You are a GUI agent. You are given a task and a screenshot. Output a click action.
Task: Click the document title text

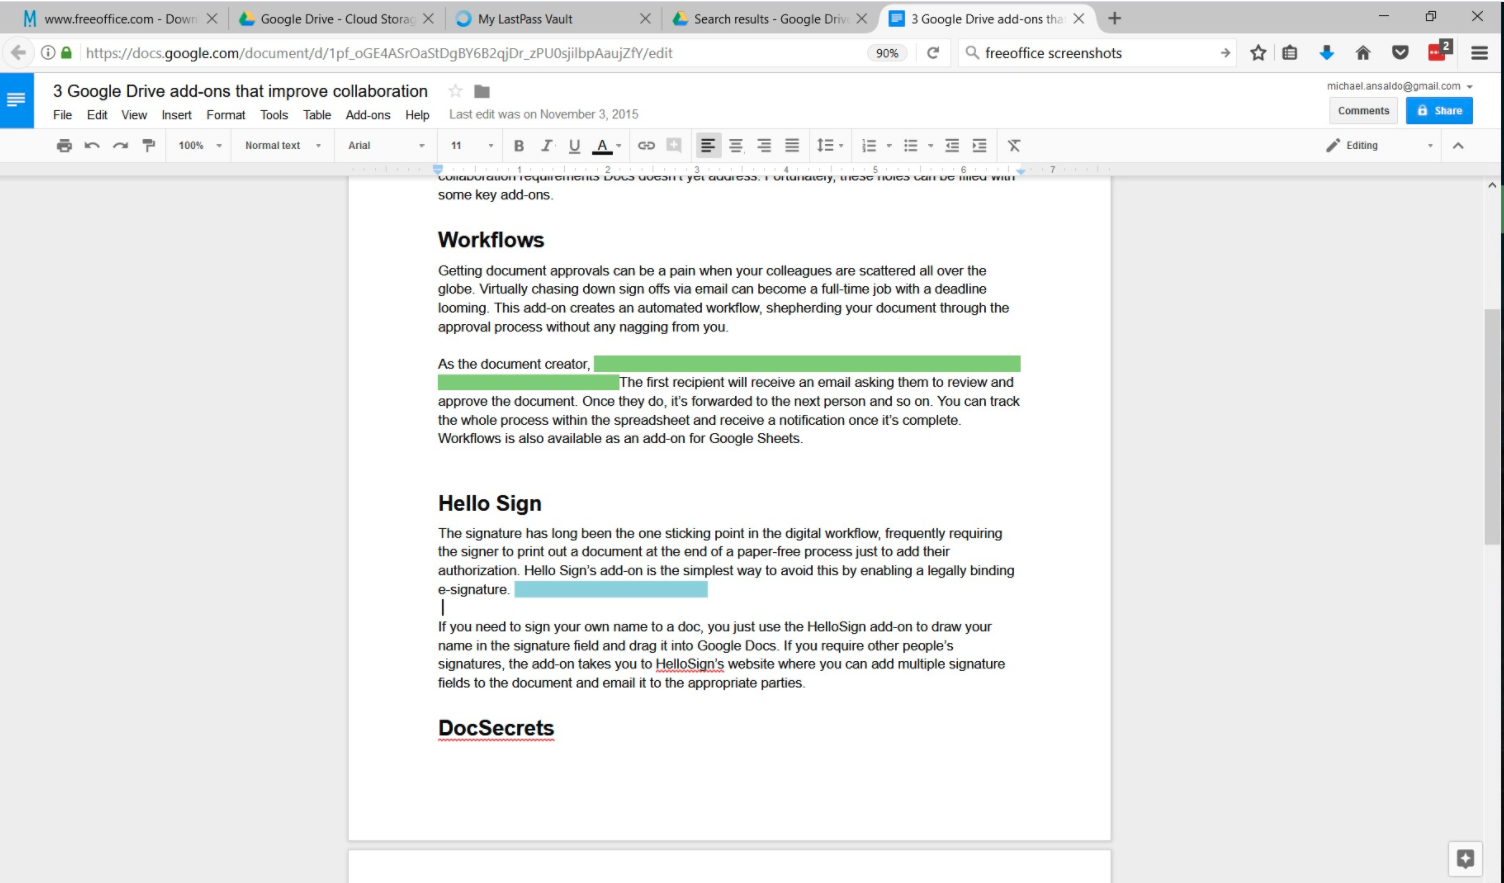(x=240, y=91)
